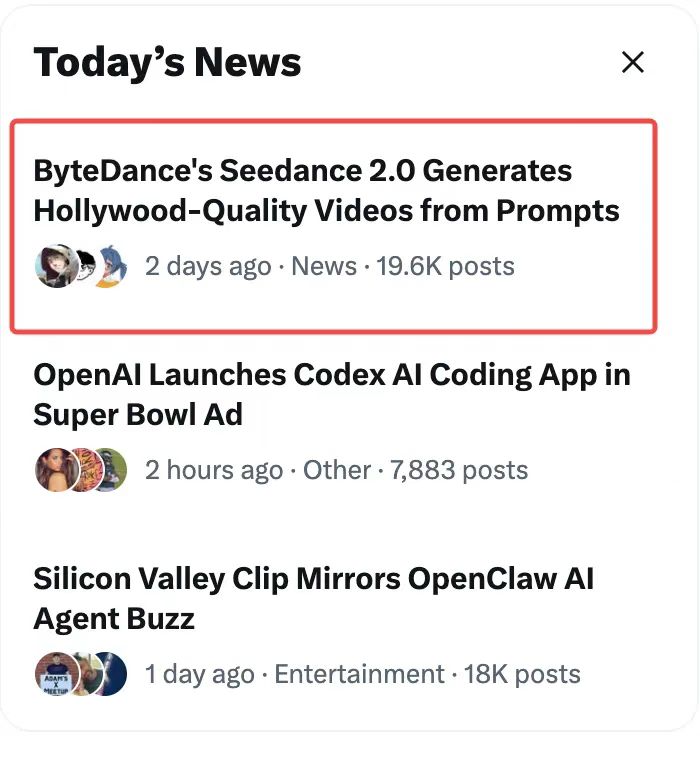This screenshot has height=762, width=700.
Task: Click first avatar under Silicon Valley Clip story
Action: (x=54, y=674)
